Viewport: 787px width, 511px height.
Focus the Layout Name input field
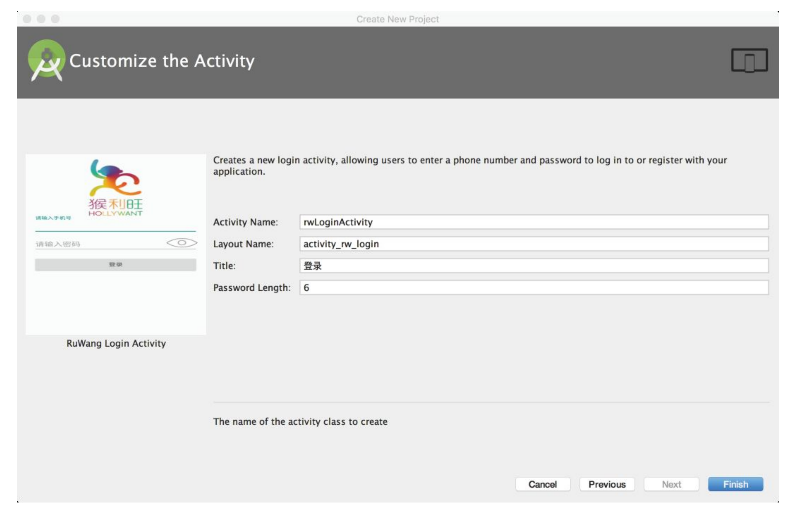(x=533, y=244)
